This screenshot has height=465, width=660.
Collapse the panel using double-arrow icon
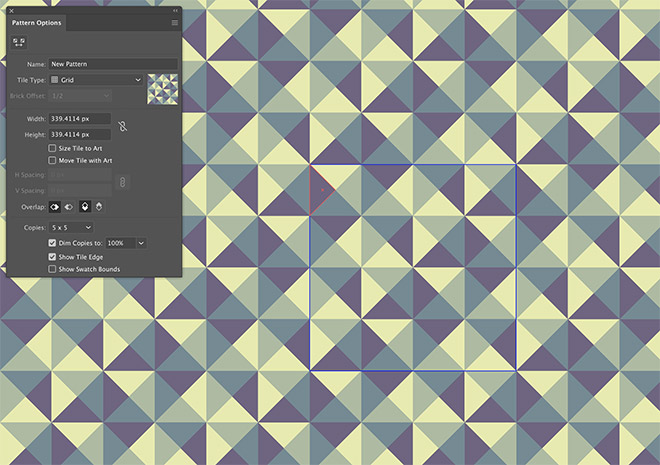(x=174, y=9)
